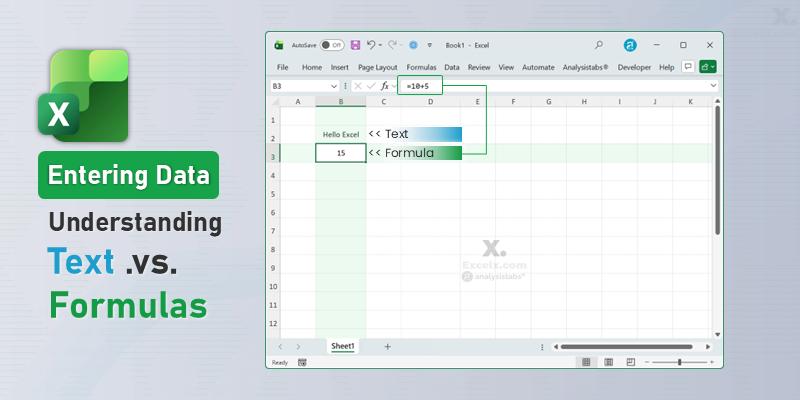Select the Page Layout tab
Viewport: 800px width, 400px height.
click(x=378, y=67)
